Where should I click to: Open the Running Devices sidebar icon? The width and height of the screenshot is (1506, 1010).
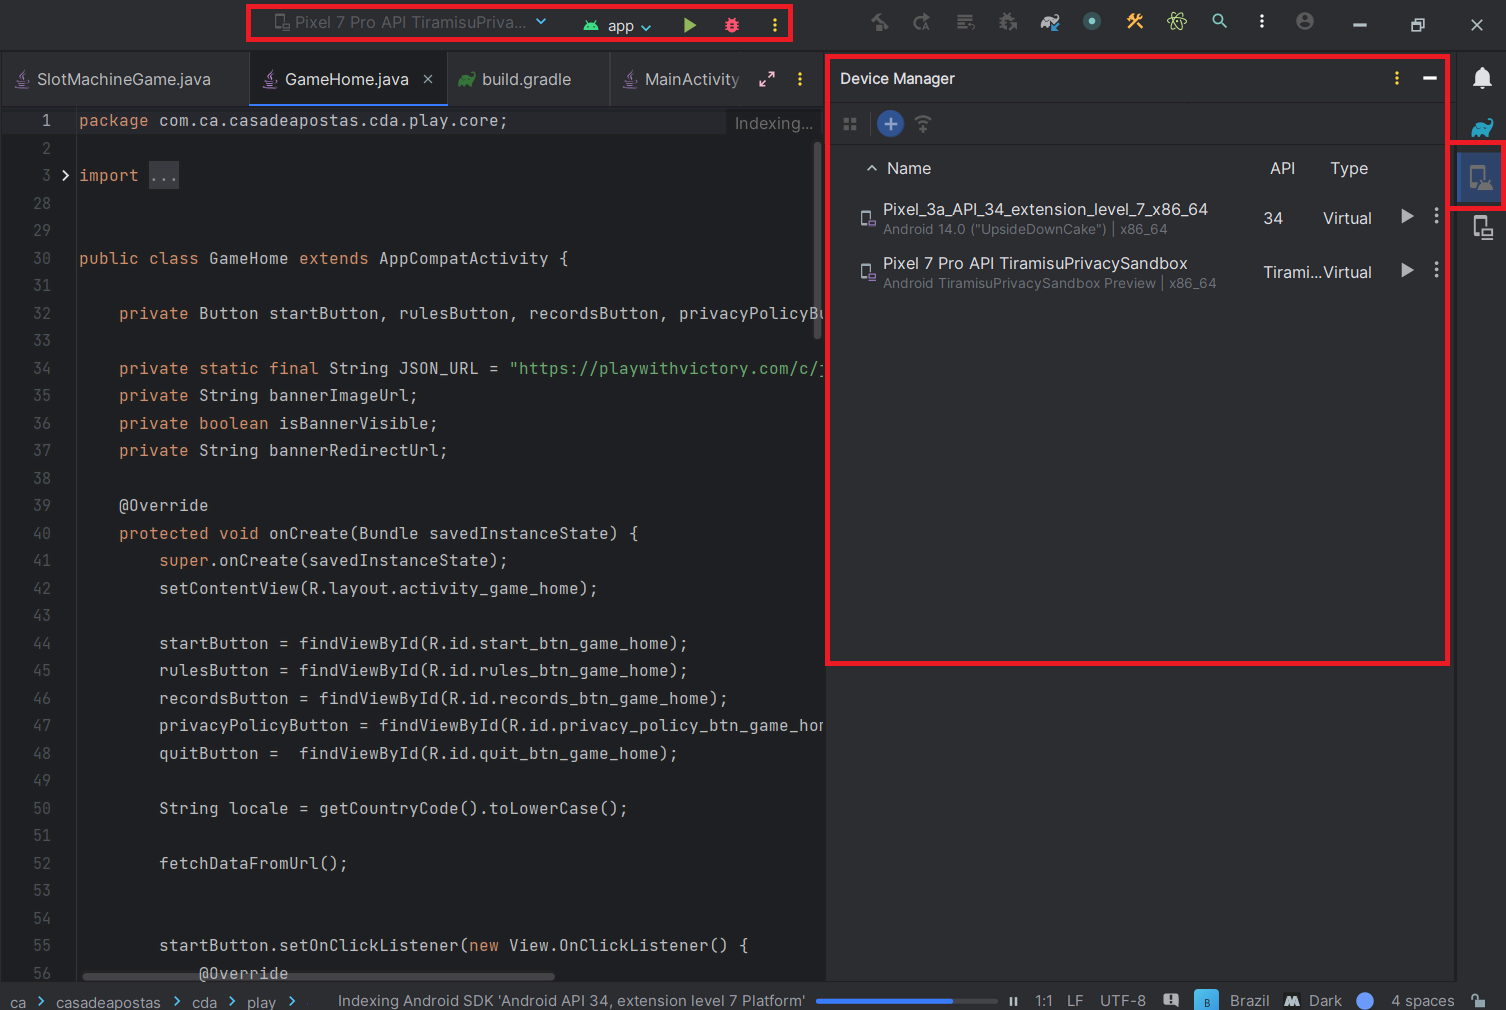[x=1484, y=226]
